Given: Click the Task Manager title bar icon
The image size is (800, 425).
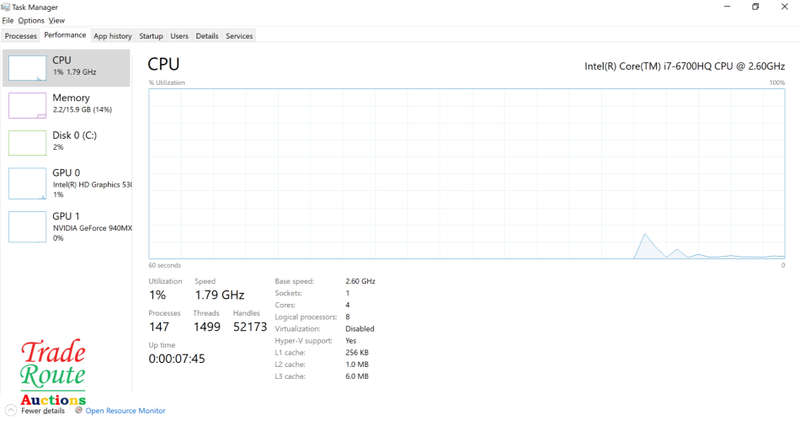Looking at the screenshot, I should pos(6,7).
